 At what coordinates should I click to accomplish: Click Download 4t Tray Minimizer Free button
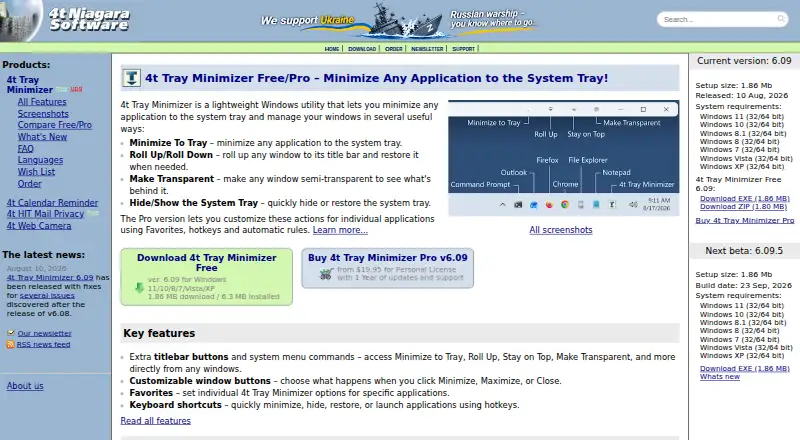[x=207, y=277]
